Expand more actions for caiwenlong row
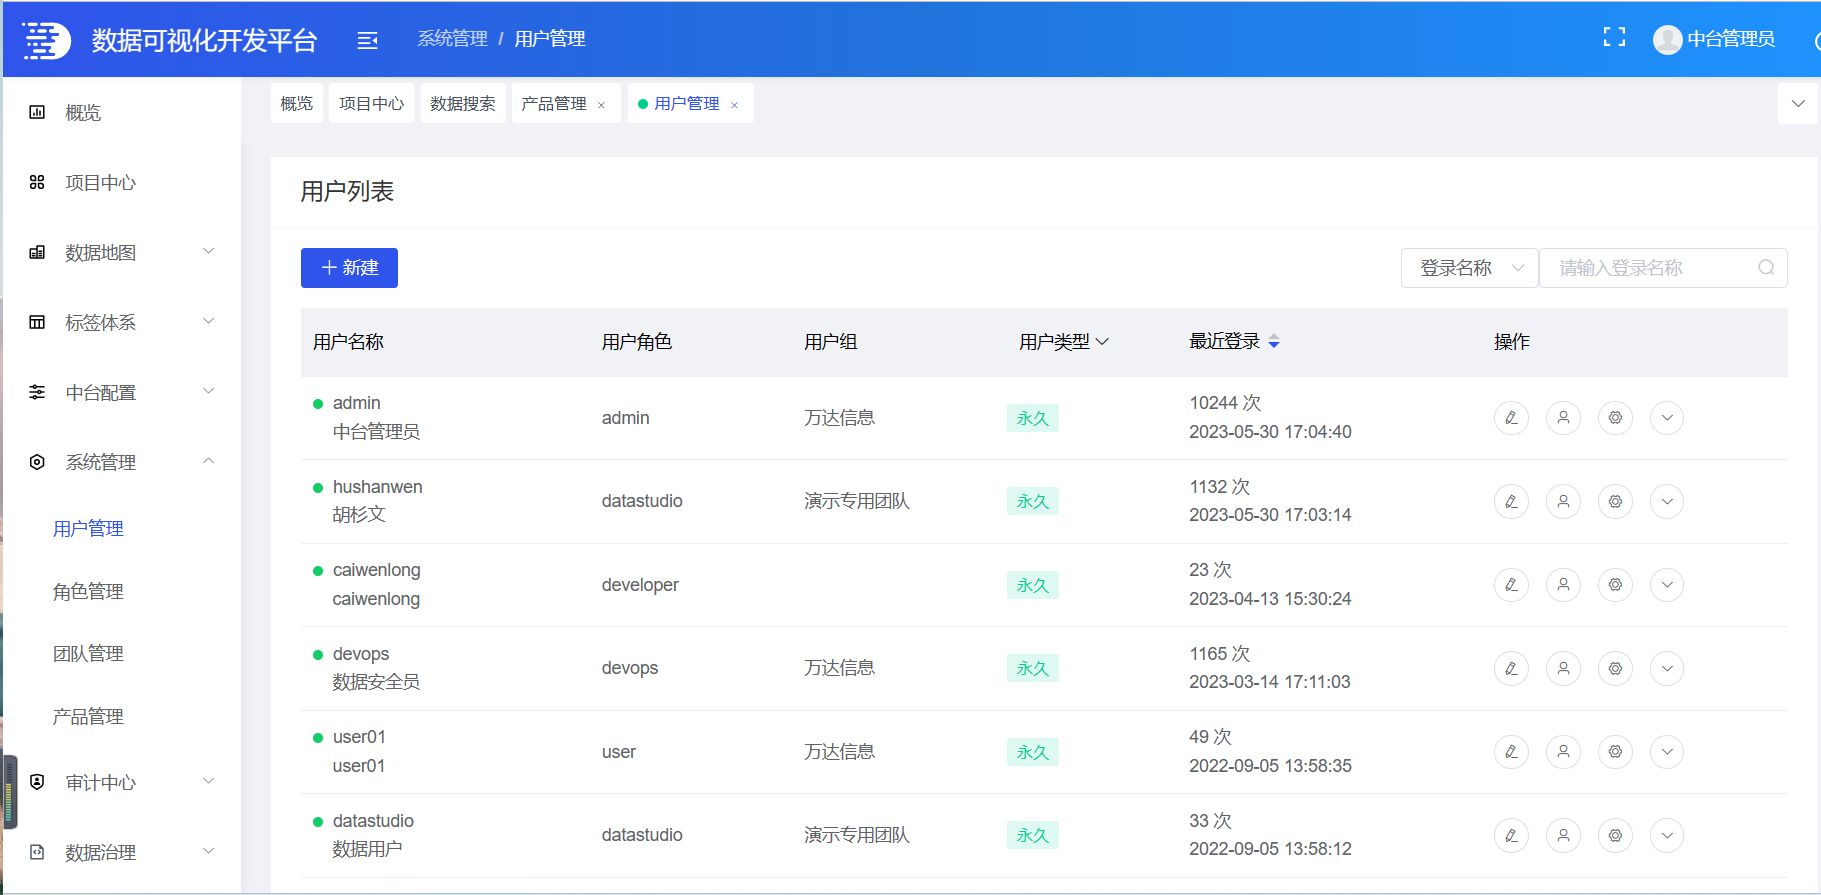 1667,584
